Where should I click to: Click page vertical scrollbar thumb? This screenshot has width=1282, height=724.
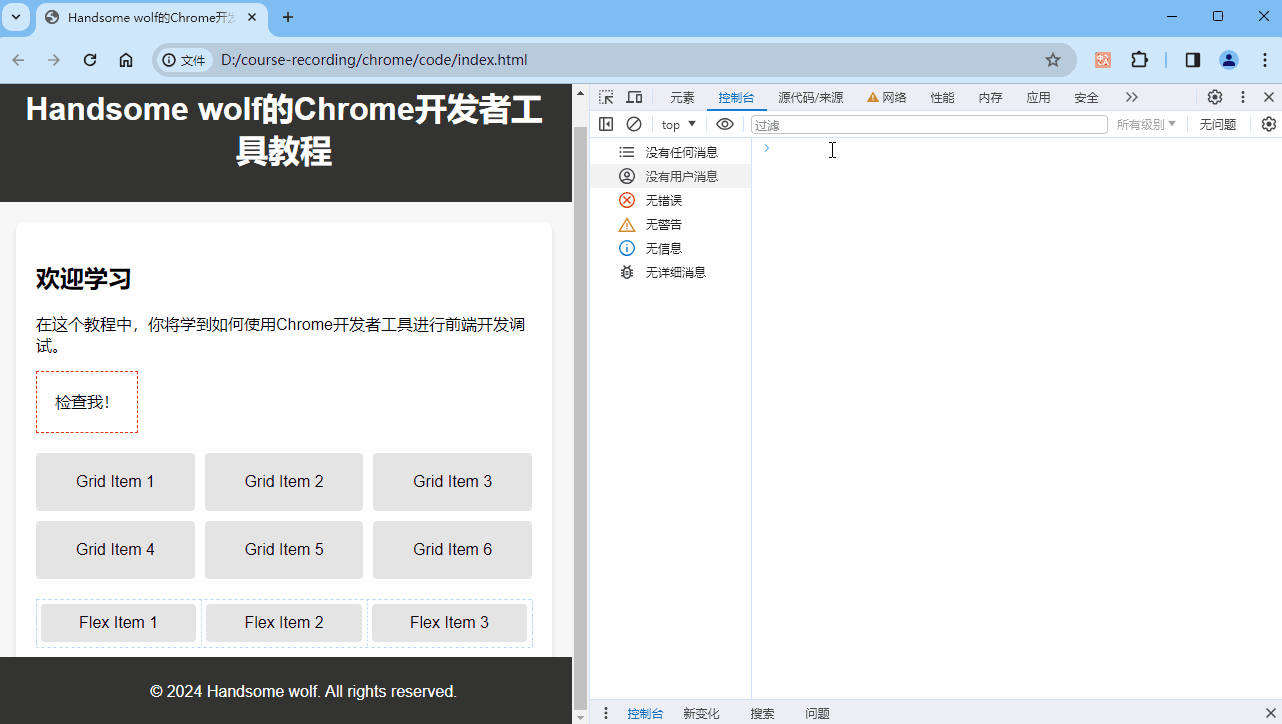[580, 417]
